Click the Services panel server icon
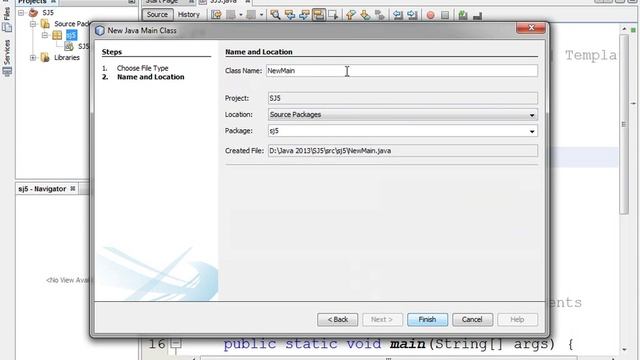 coord(7,72)
